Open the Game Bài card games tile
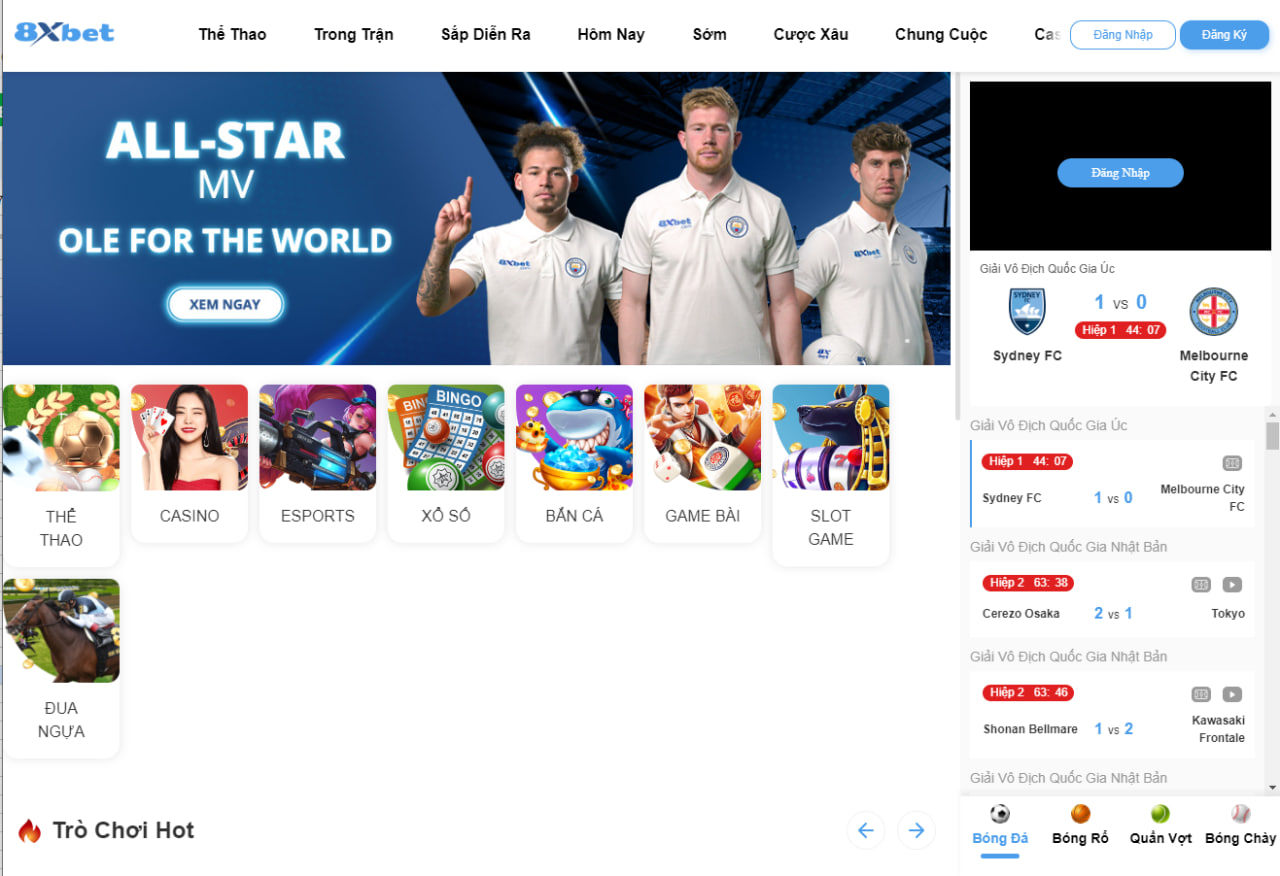Screen dimensions: 1280x876 coord(702,463)
